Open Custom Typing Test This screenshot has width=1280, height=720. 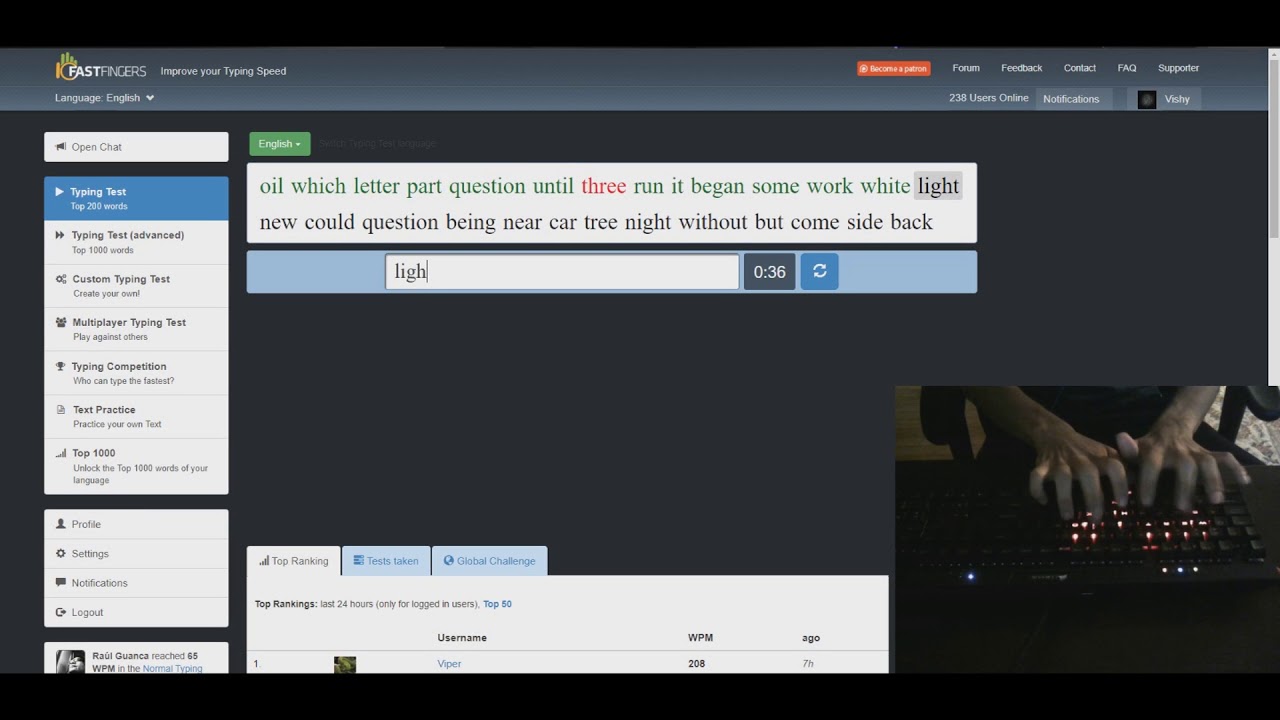[136, 286]
